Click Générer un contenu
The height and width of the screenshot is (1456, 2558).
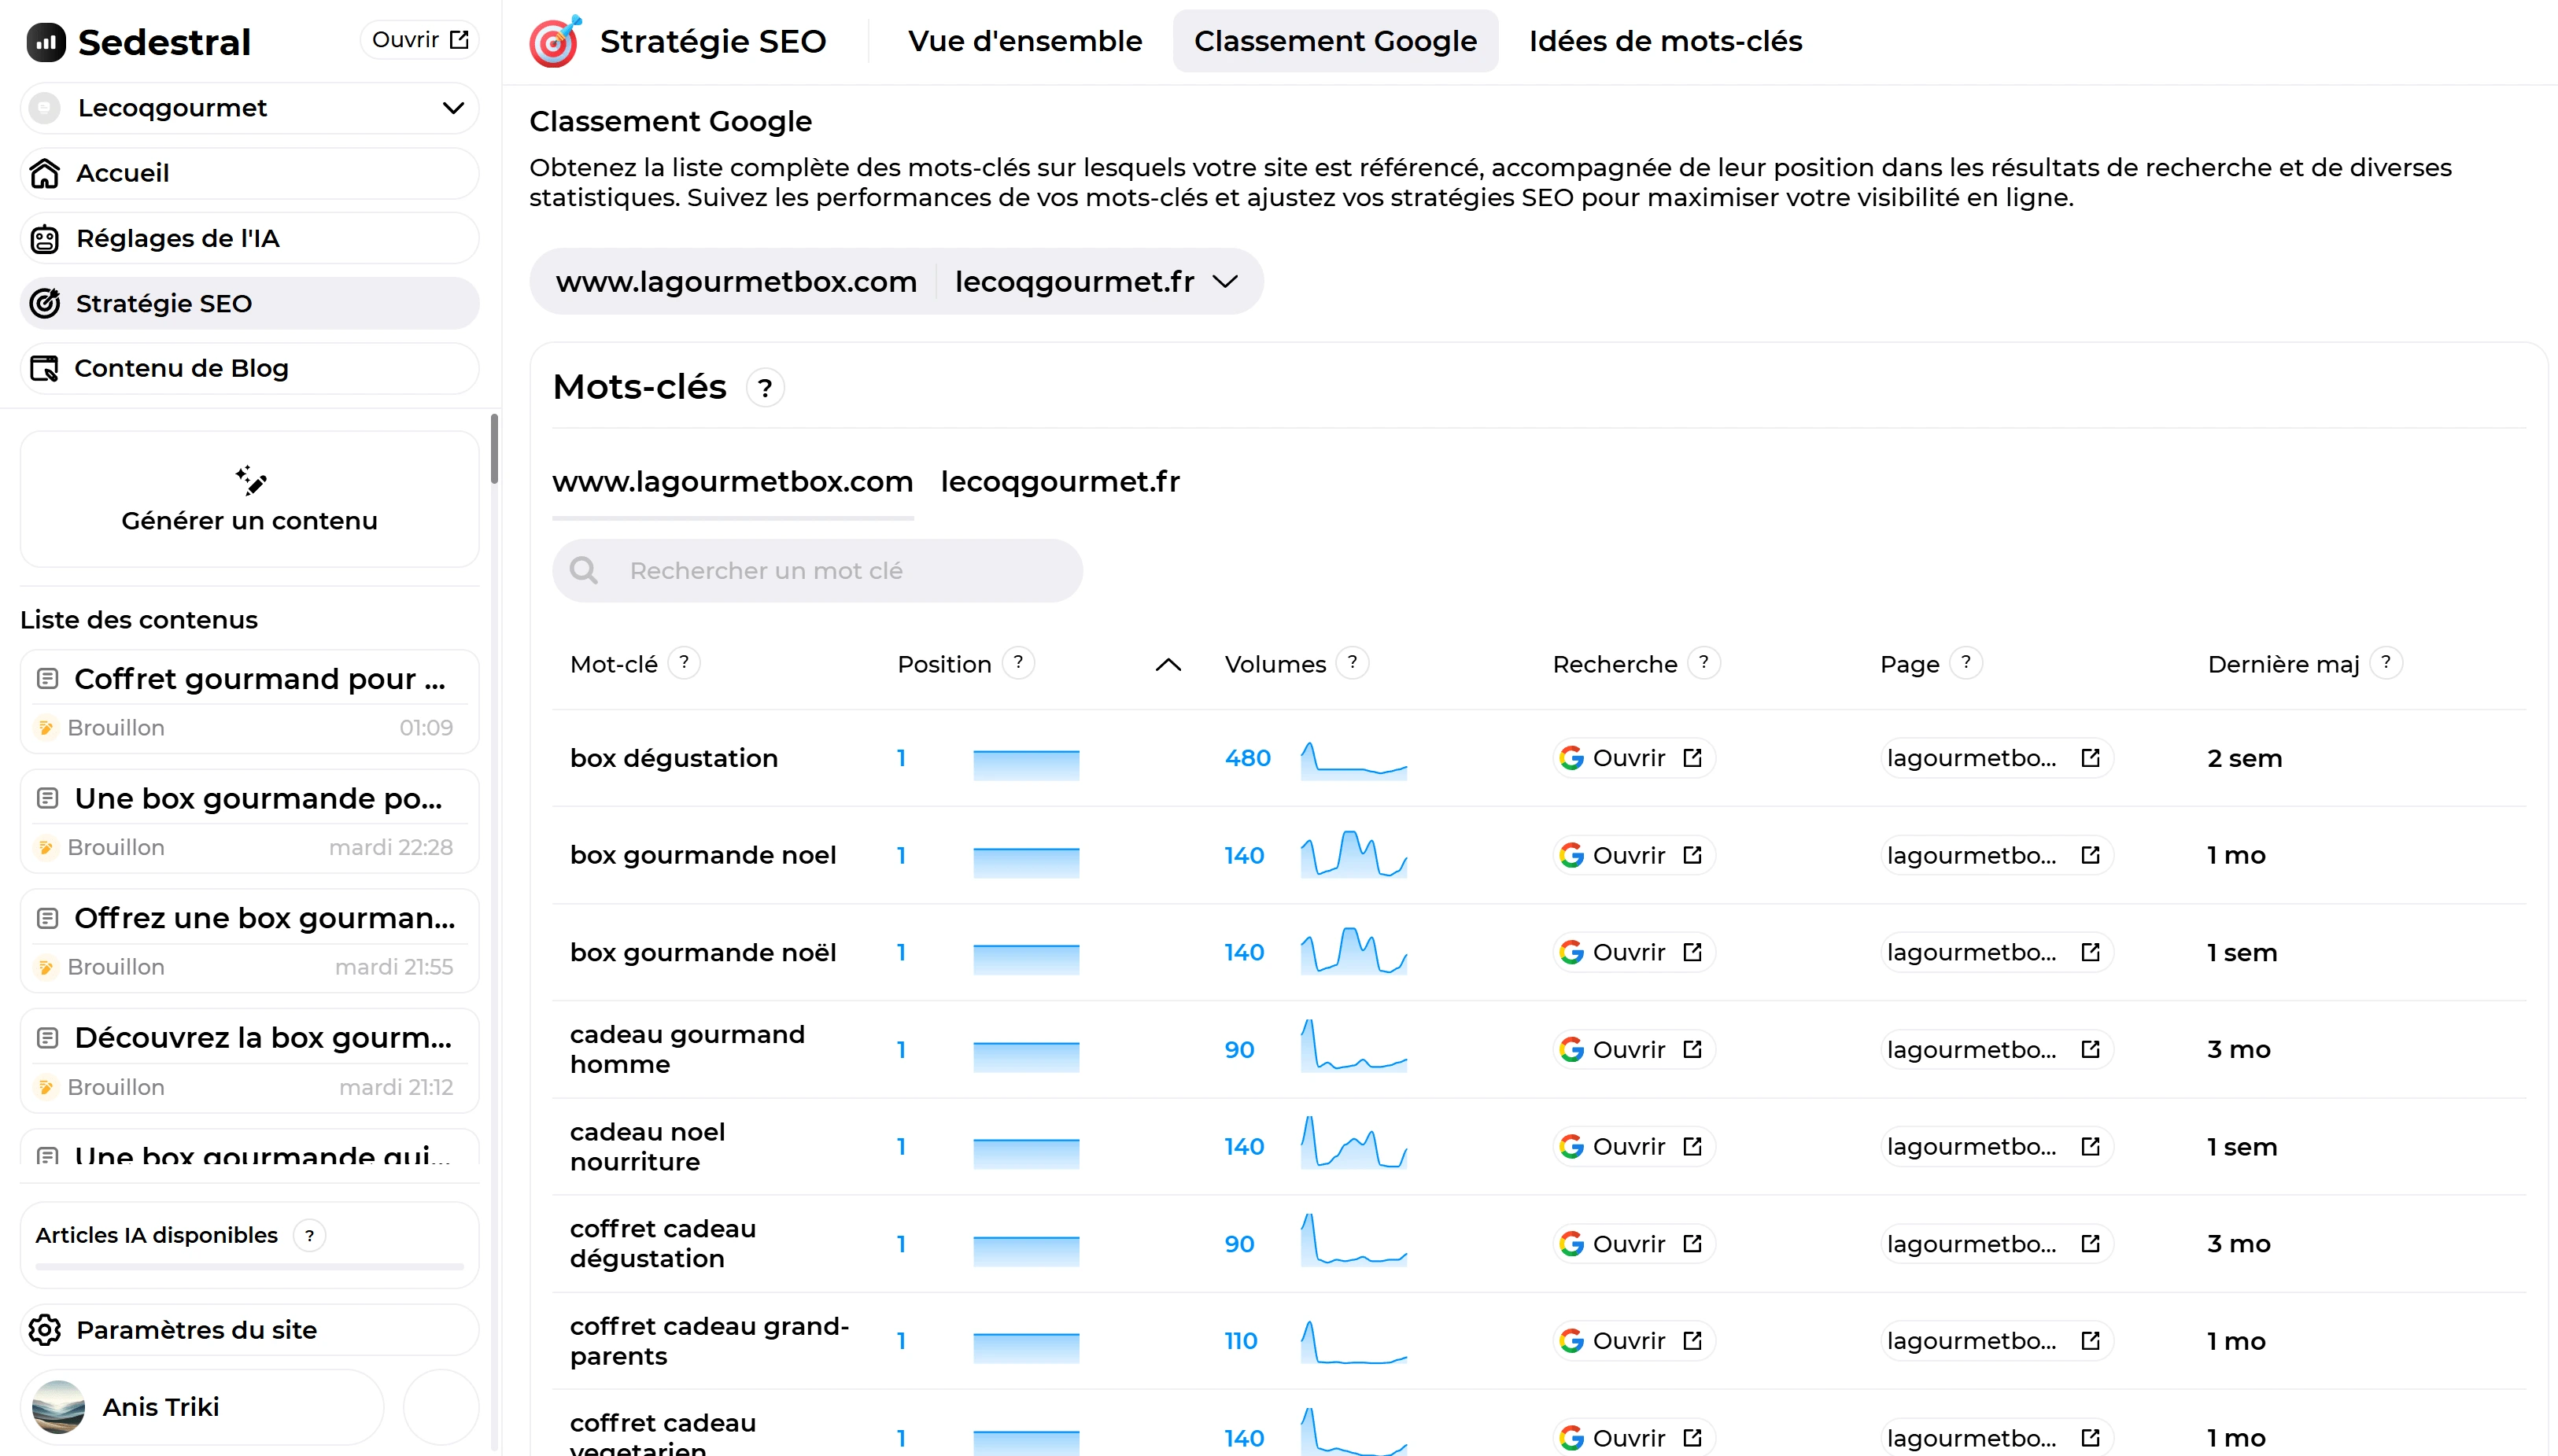250,499
